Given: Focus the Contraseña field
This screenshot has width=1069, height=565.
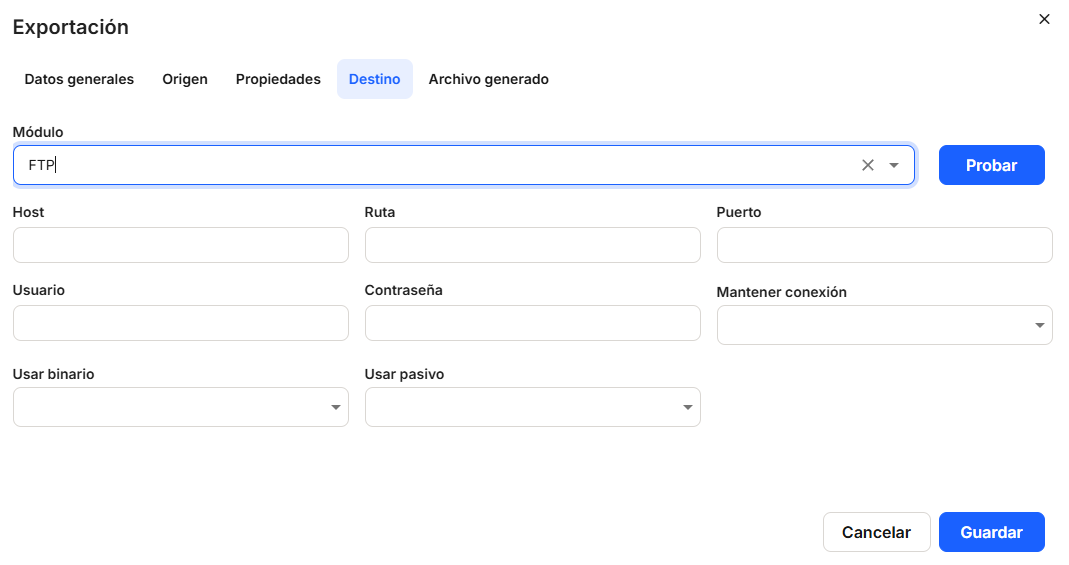Looking at the screenshot, I should [x=532, y=323].
